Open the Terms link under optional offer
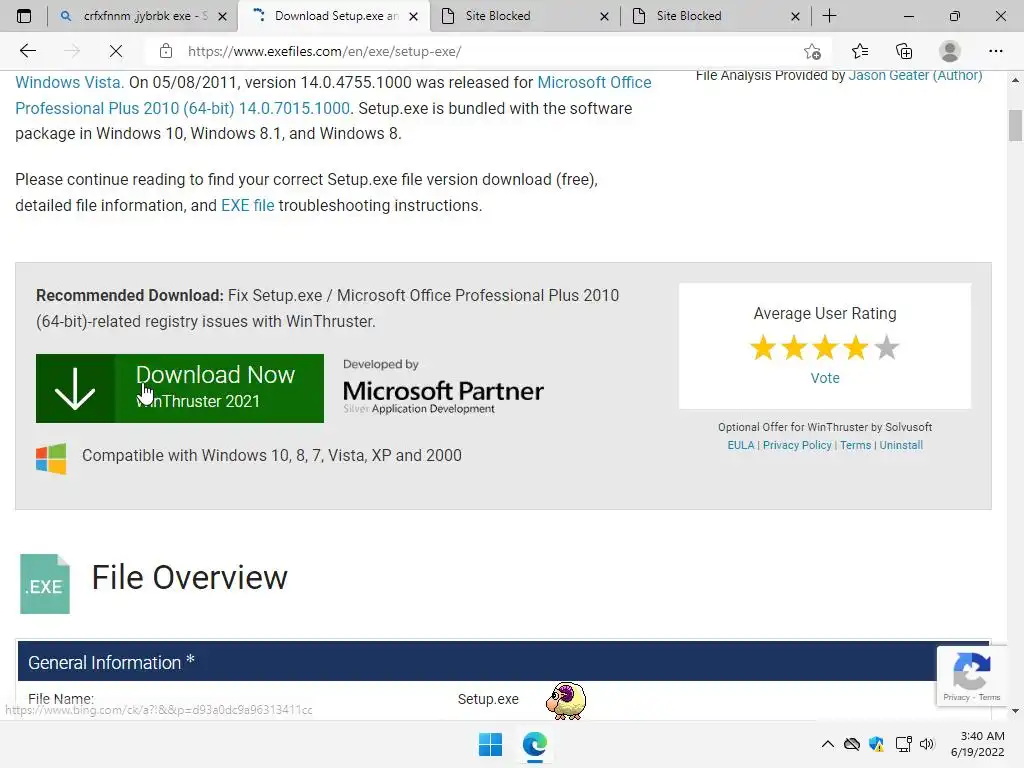The image size is (1024, 768). click(x=856, y=445)
